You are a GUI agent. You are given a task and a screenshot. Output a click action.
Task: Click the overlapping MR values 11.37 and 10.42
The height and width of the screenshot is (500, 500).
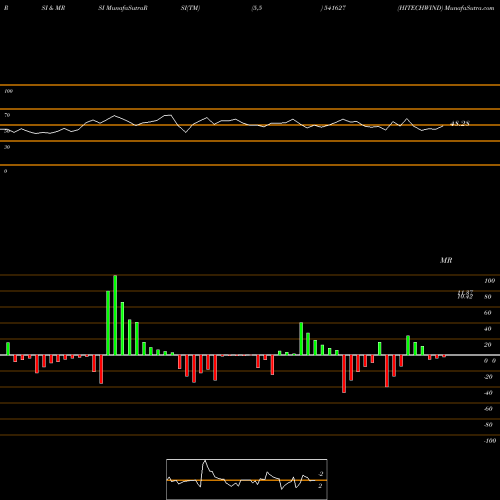(x=465, y=295)
